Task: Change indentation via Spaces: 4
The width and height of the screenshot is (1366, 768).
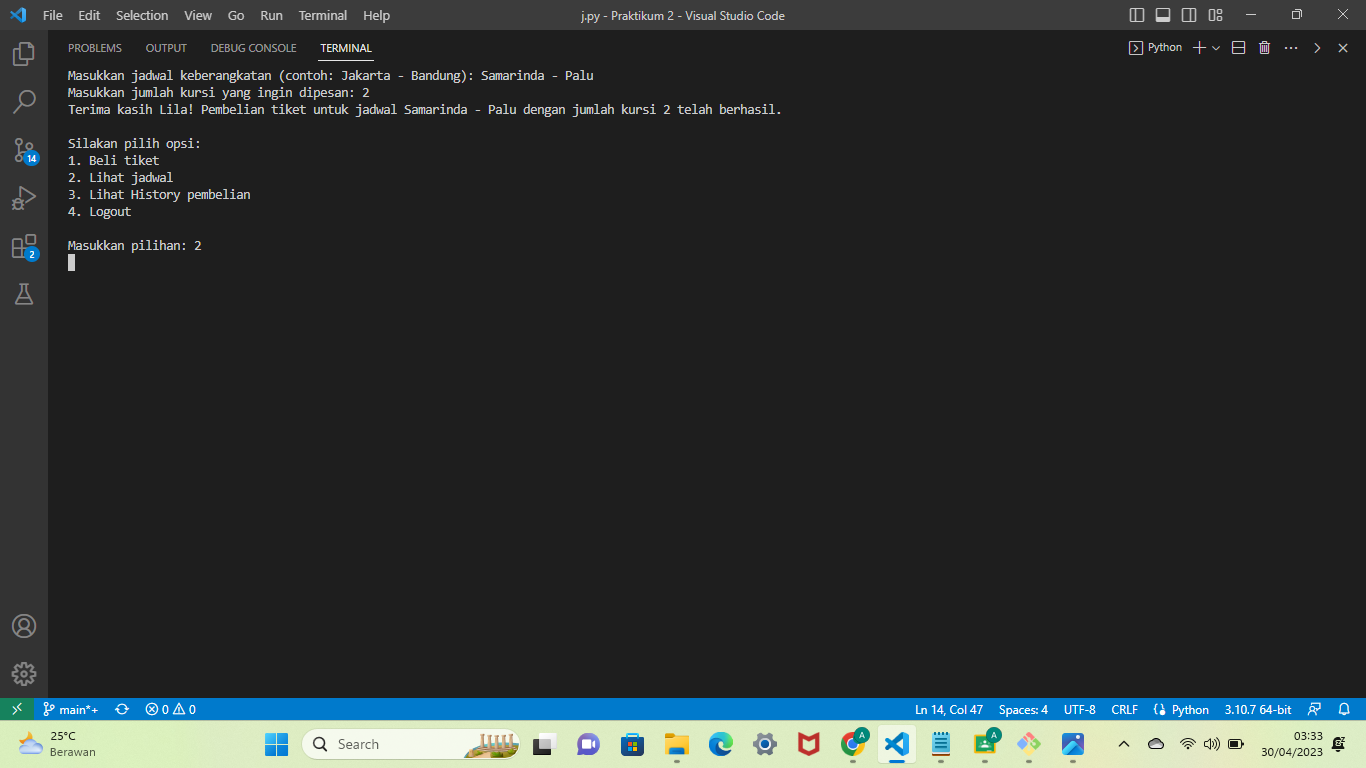Action: [x=1023, y=709]
